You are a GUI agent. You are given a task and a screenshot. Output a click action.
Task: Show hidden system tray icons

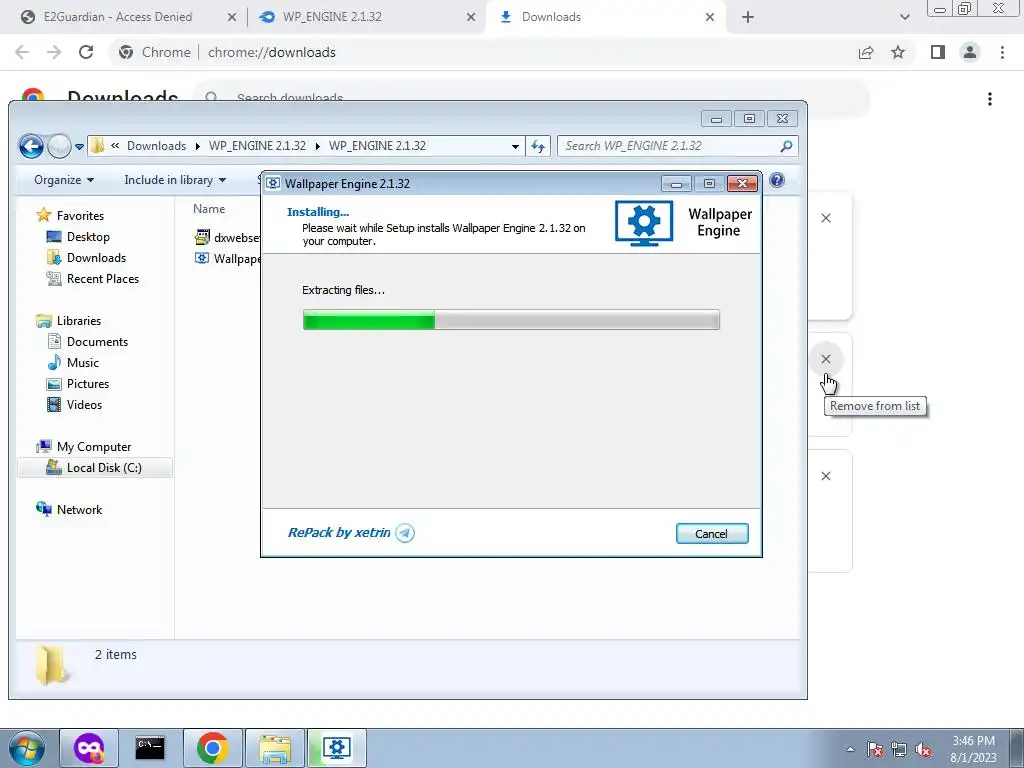point(850,749)
